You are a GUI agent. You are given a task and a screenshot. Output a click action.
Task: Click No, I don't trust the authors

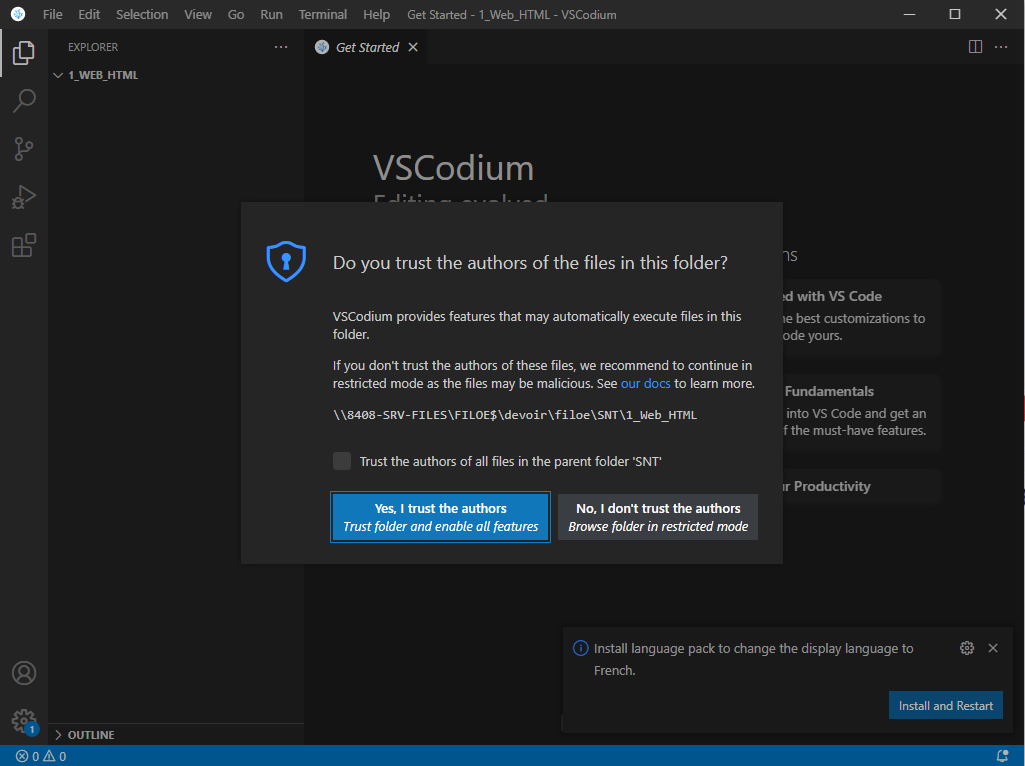pos(658,517)
